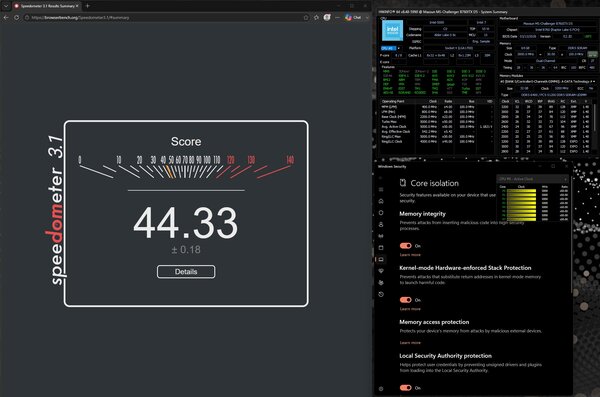Select the Avg. Effective Clock row in HWiNFO
This screenshot has width=600, height=397.
(x=436, y=131)
